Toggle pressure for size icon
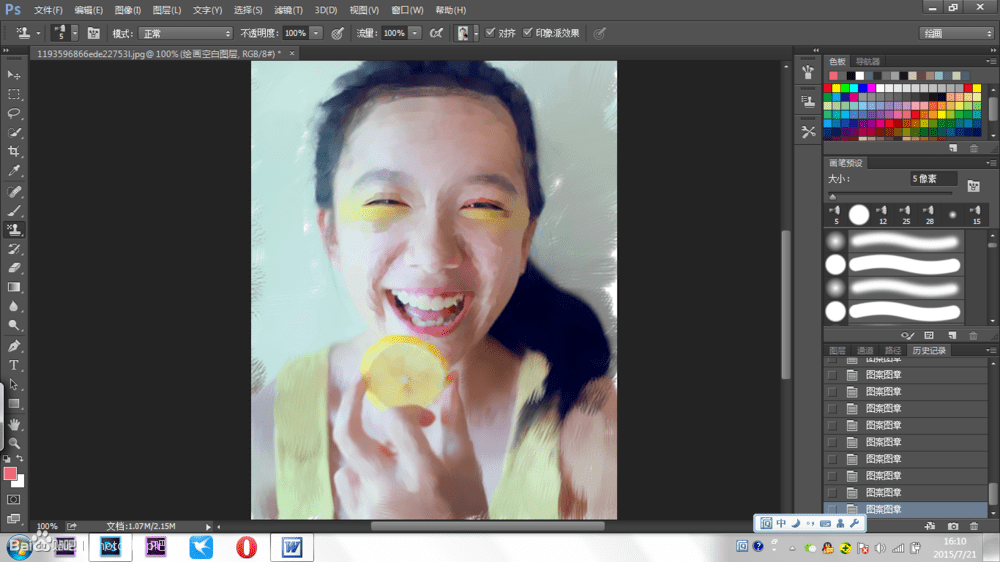Screen dimensions: 1000x562 click(x=599, y=33)
